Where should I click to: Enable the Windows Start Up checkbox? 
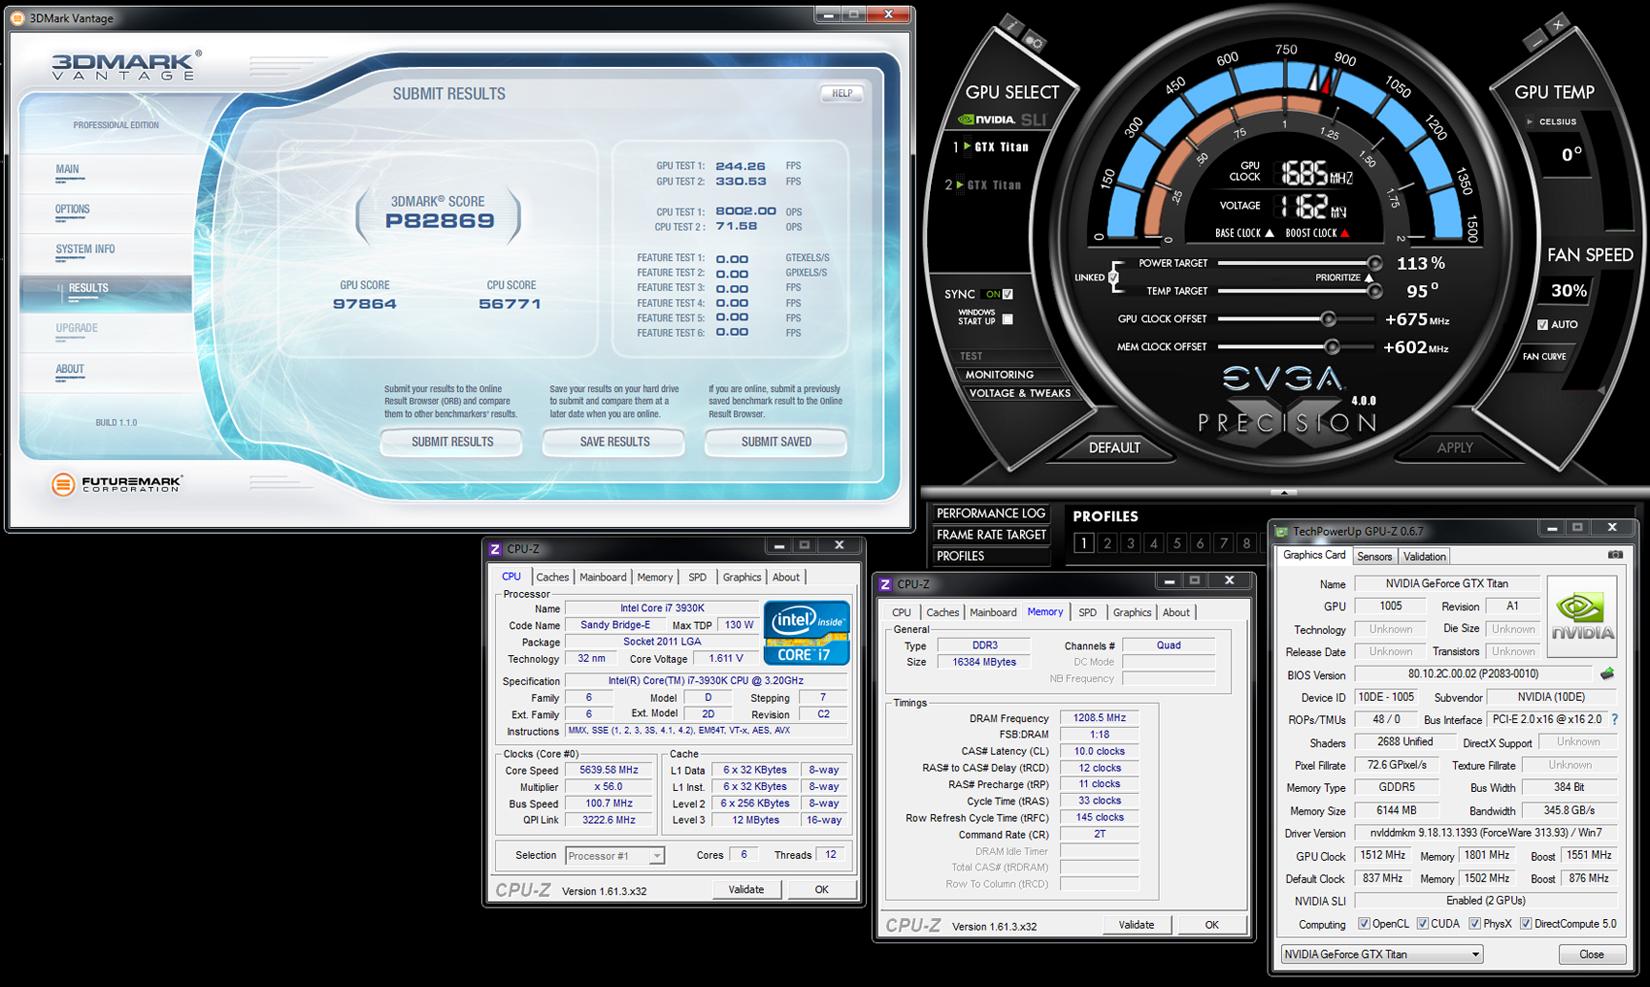point(1008,319)
